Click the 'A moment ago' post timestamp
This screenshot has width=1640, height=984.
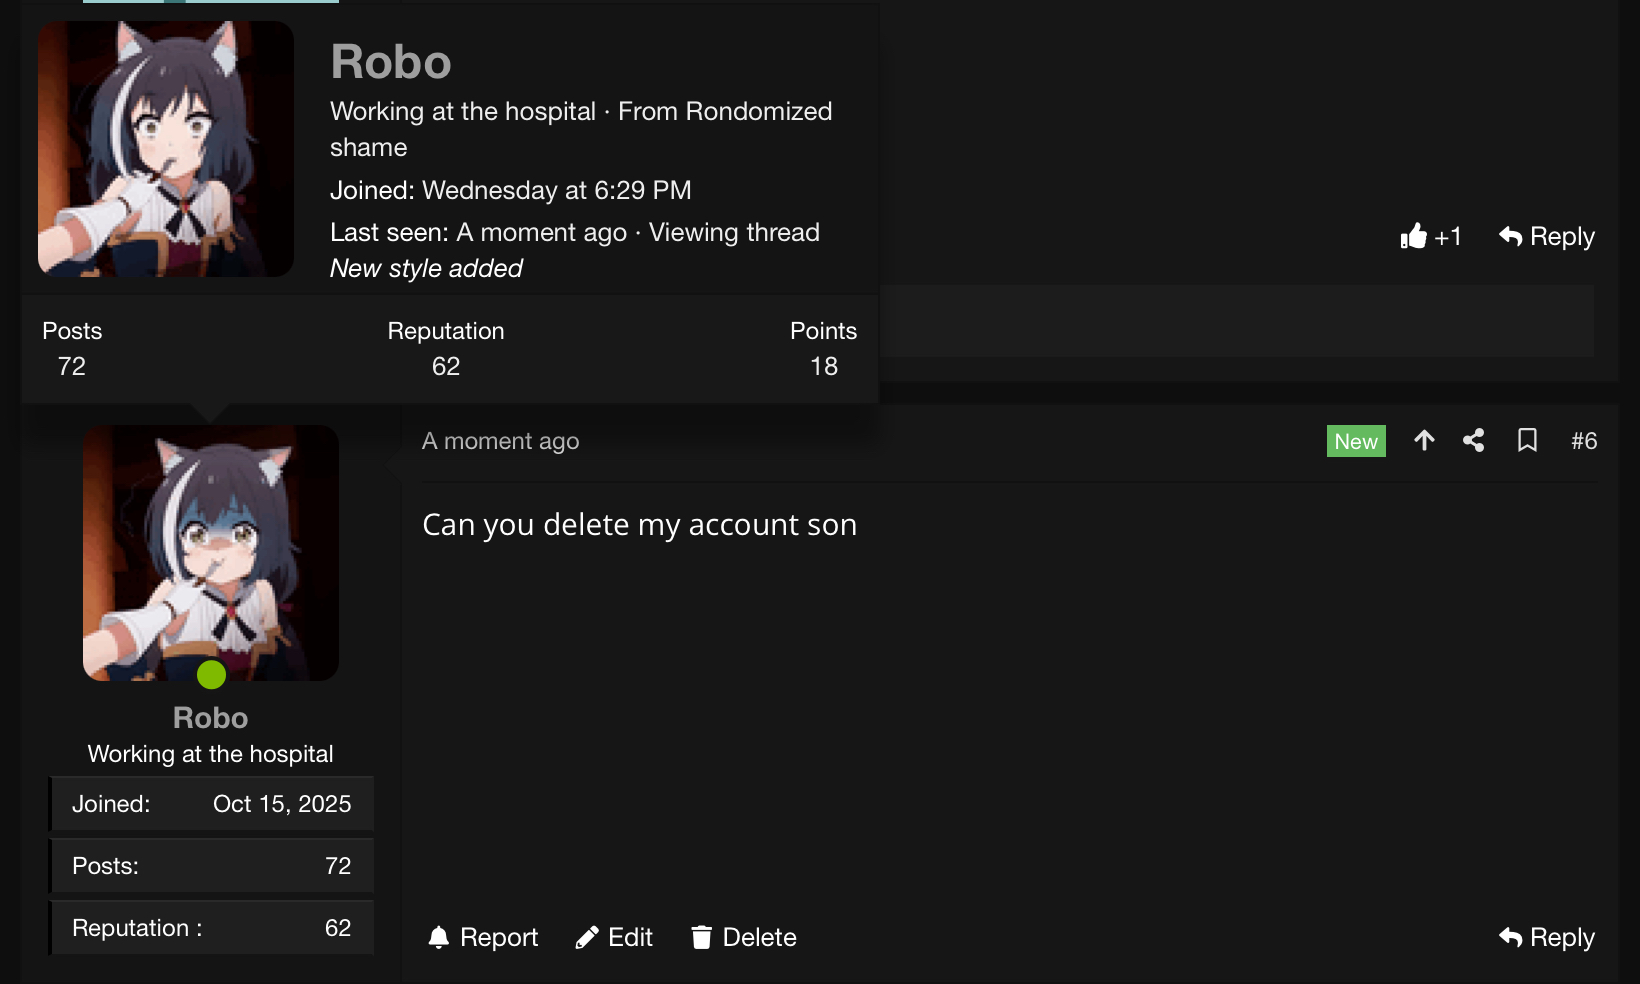pyautogui.click(x=500, y=441)
